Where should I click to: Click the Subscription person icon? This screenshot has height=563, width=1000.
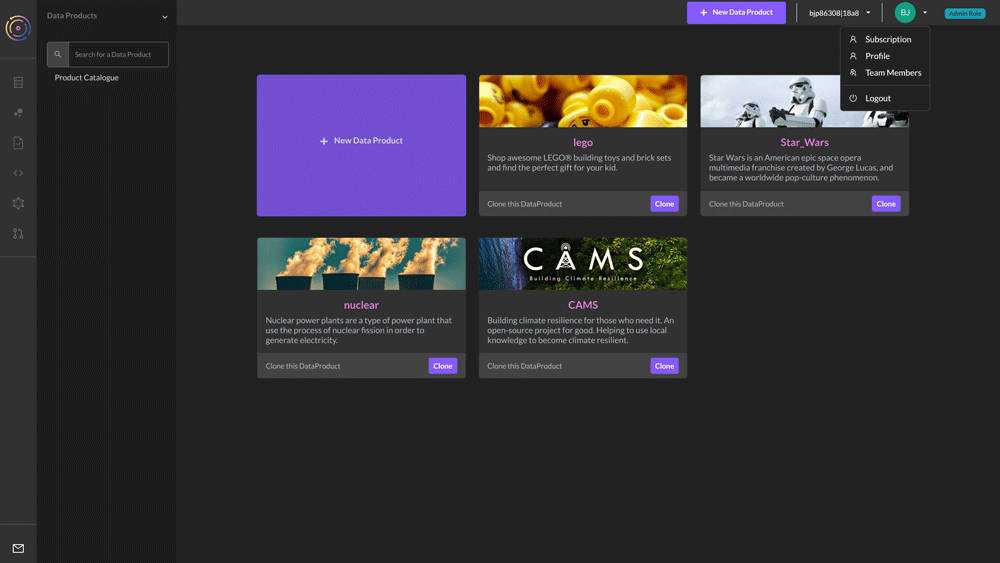click(x=853, y=39)
